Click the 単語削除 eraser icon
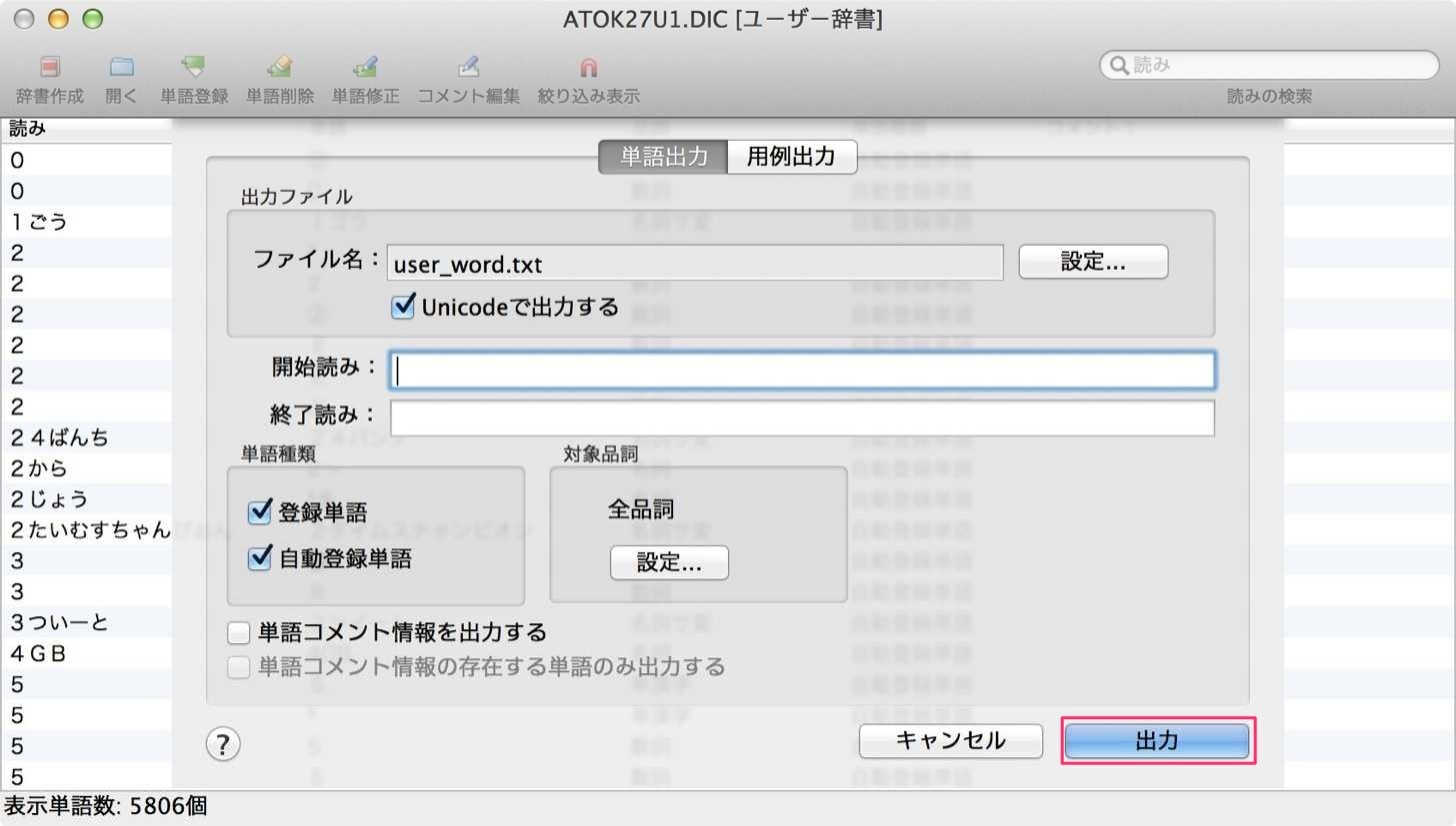The width and height of the screenshot is (1456, 826). pos(280,68)
